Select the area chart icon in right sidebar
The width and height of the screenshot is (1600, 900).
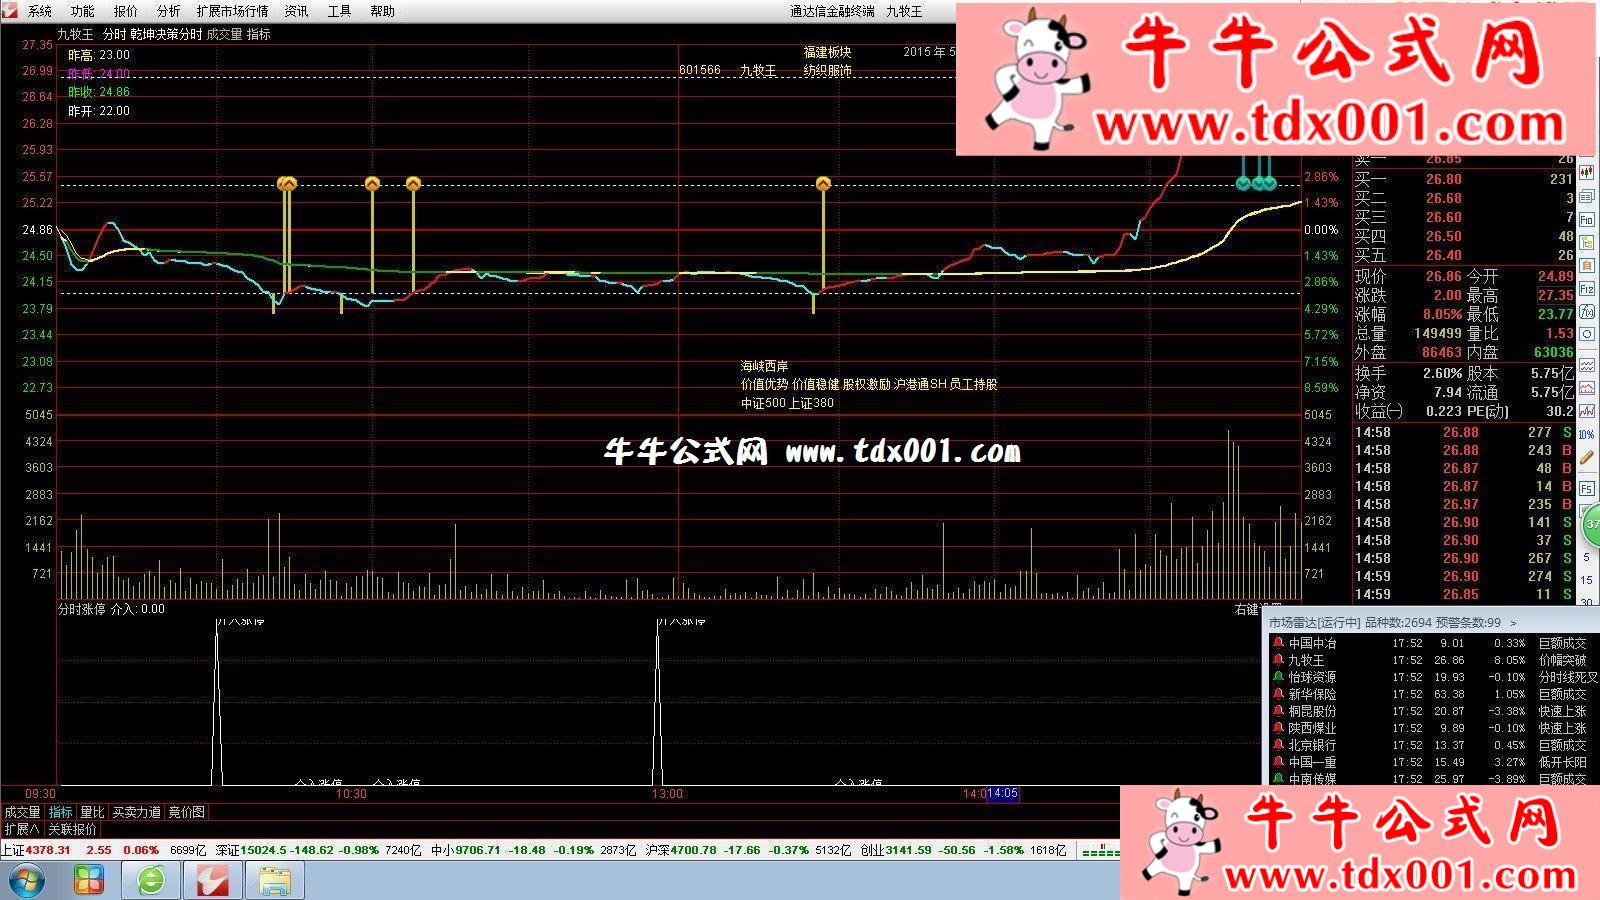[x=1588, y=388]
